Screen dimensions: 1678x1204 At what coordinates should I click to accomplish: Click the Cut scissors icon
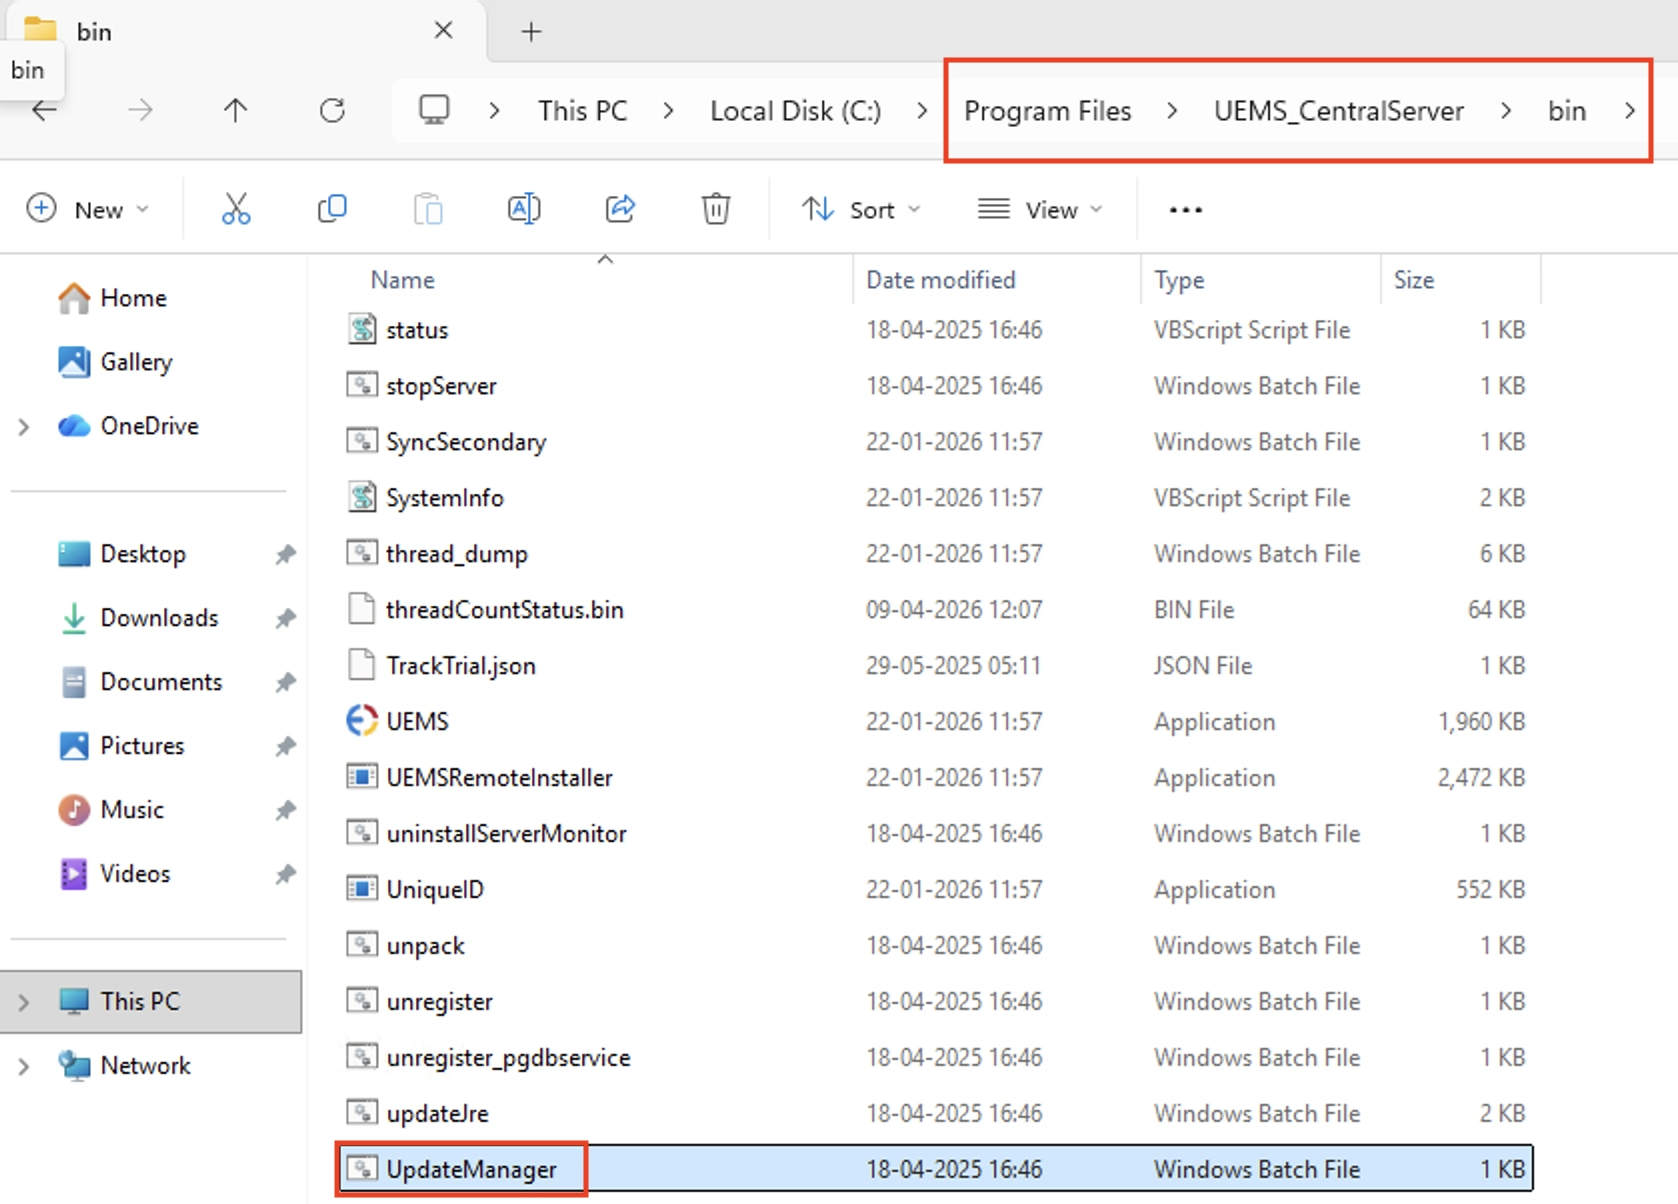[236, 209]
